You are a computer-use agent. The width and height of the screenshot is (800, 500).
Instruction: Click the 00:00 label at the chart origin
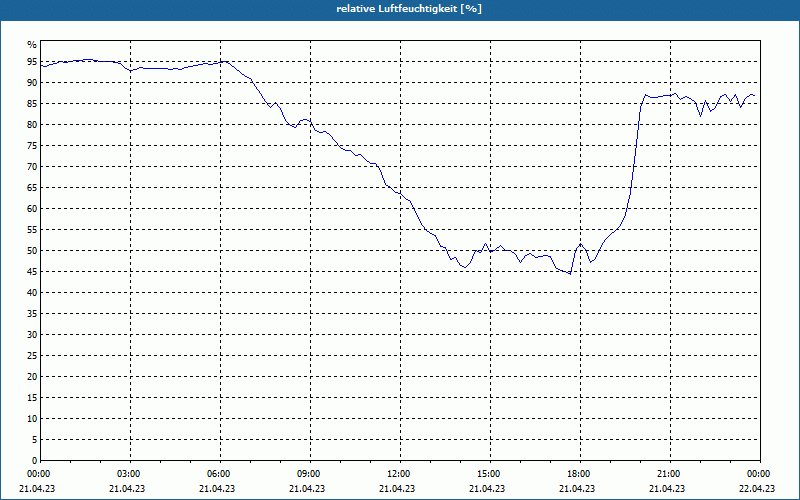40,474
